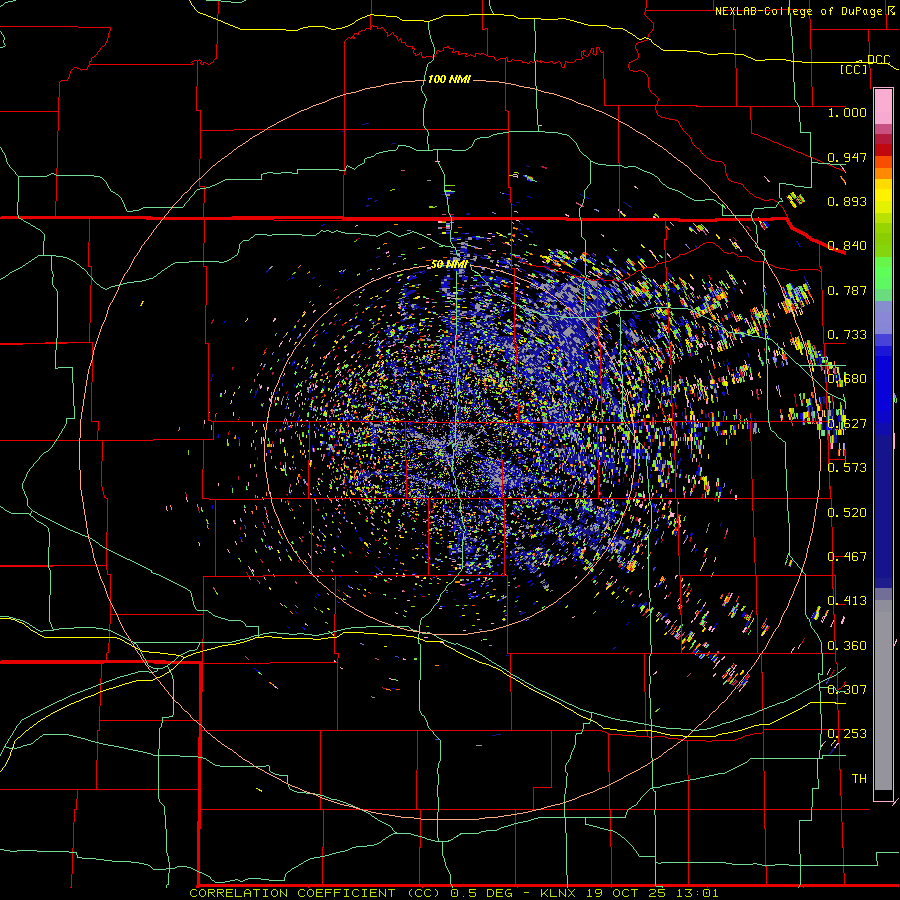Select the 0.360 scale value

click(847, 645)
